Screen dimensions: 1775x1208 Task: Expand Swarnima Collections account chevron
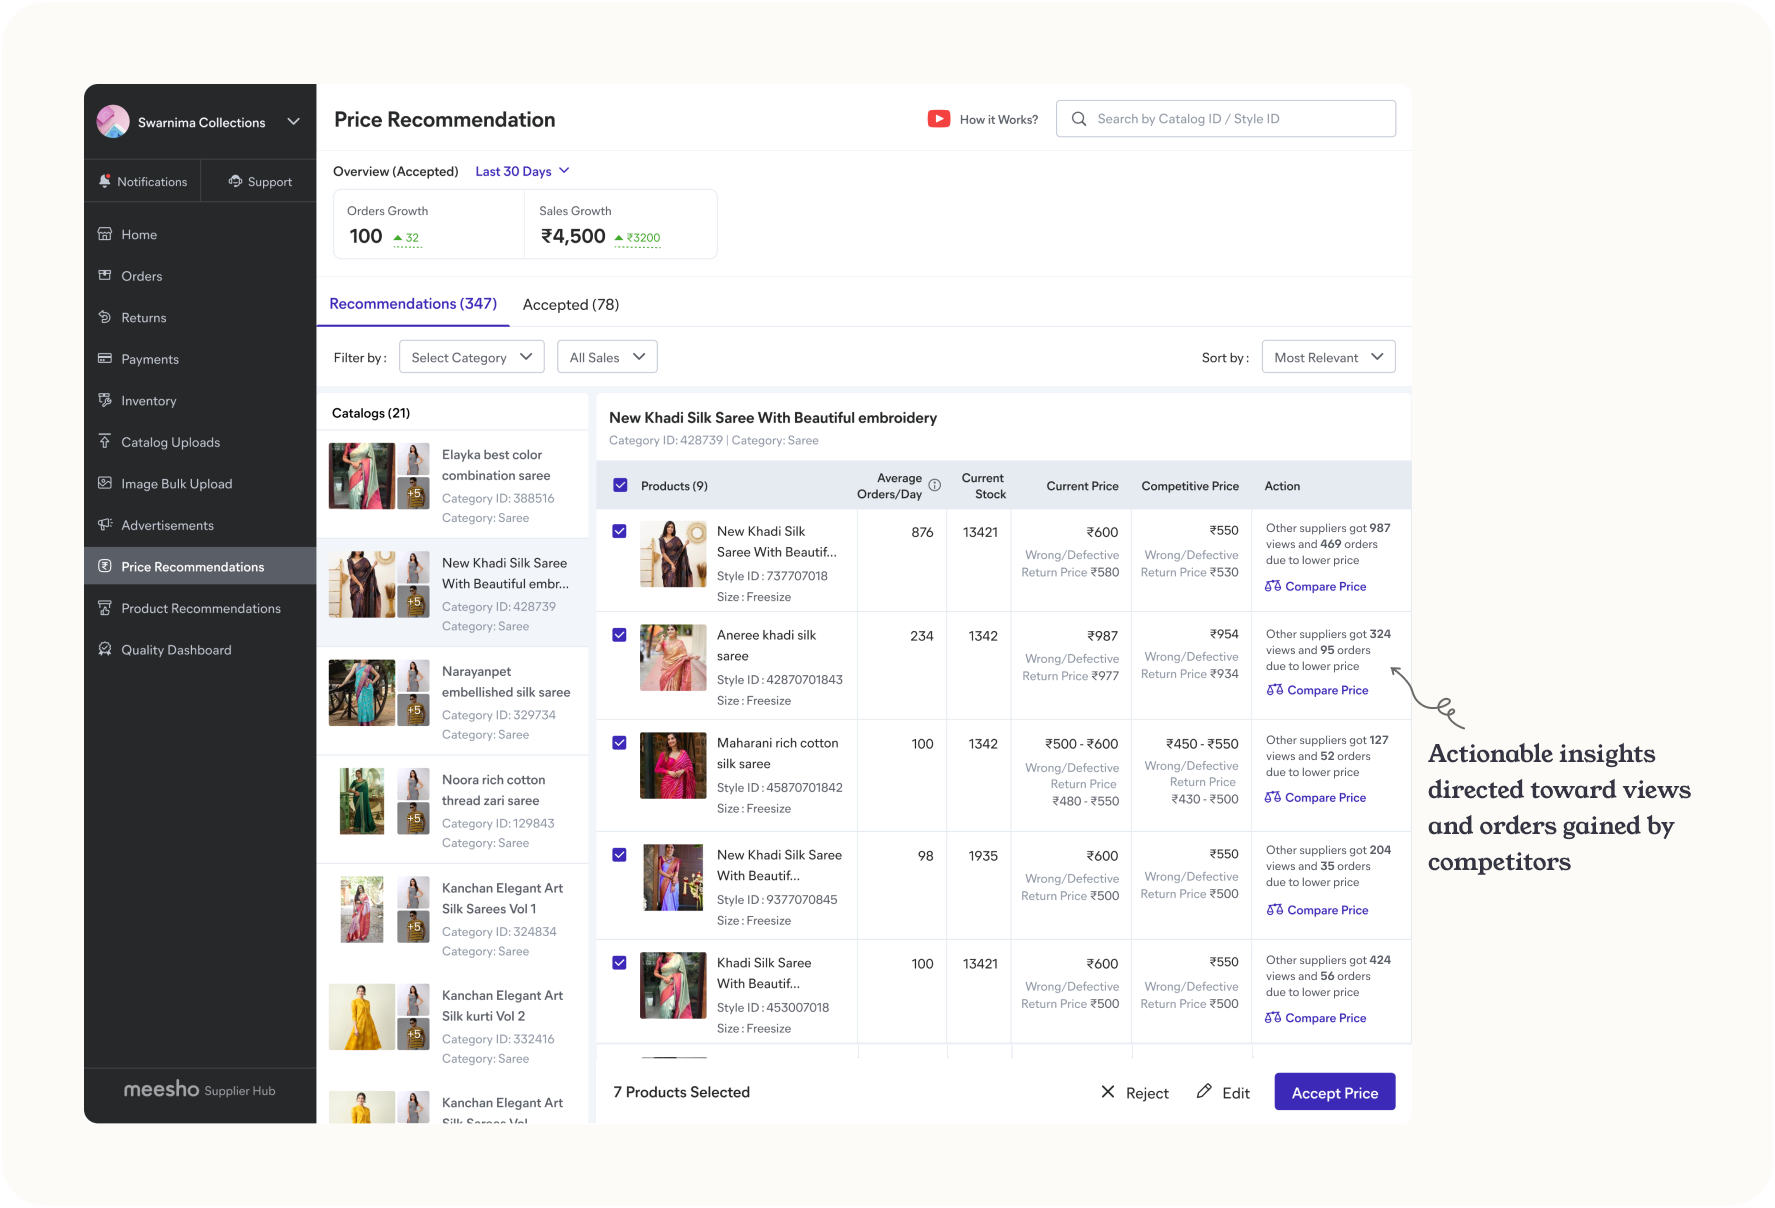tap(293, 122)
